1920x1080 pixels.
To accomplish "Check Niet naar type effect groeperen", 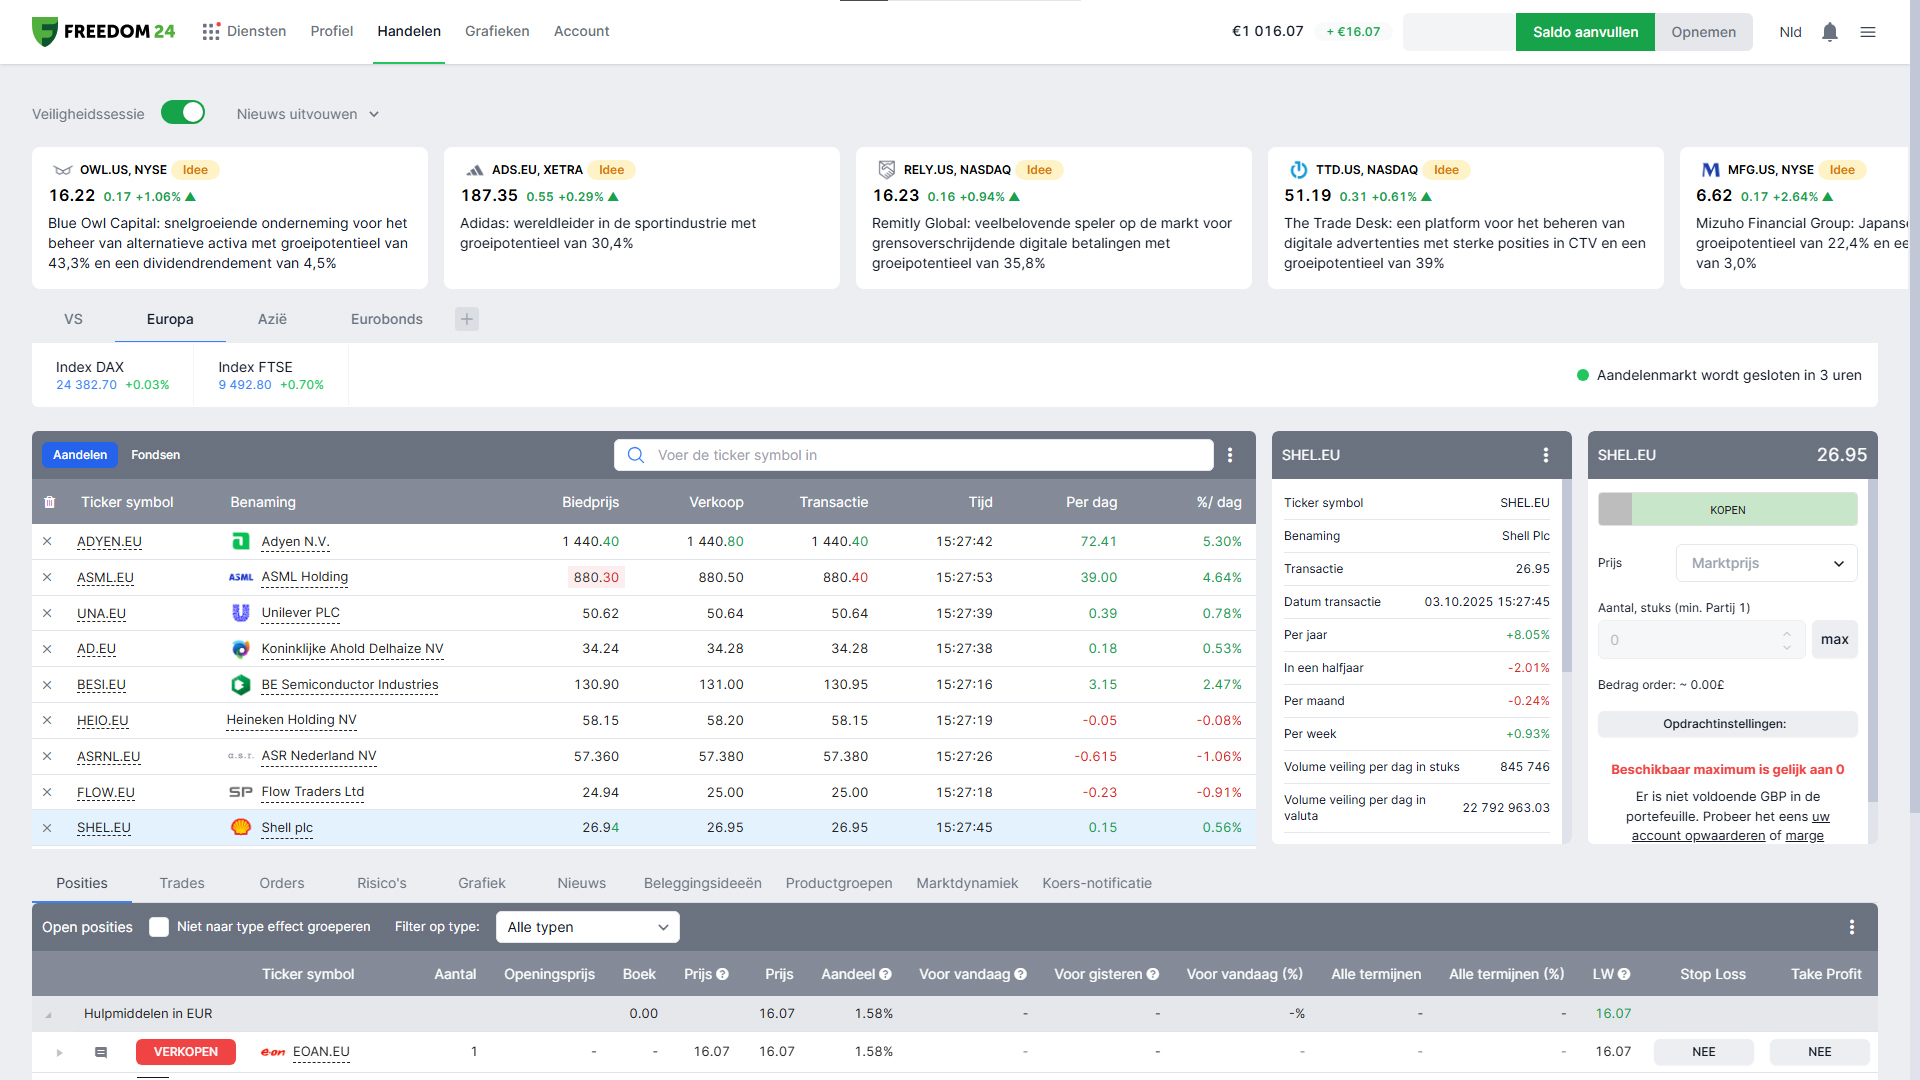I will pyautogui.click(x=159, y=927).
